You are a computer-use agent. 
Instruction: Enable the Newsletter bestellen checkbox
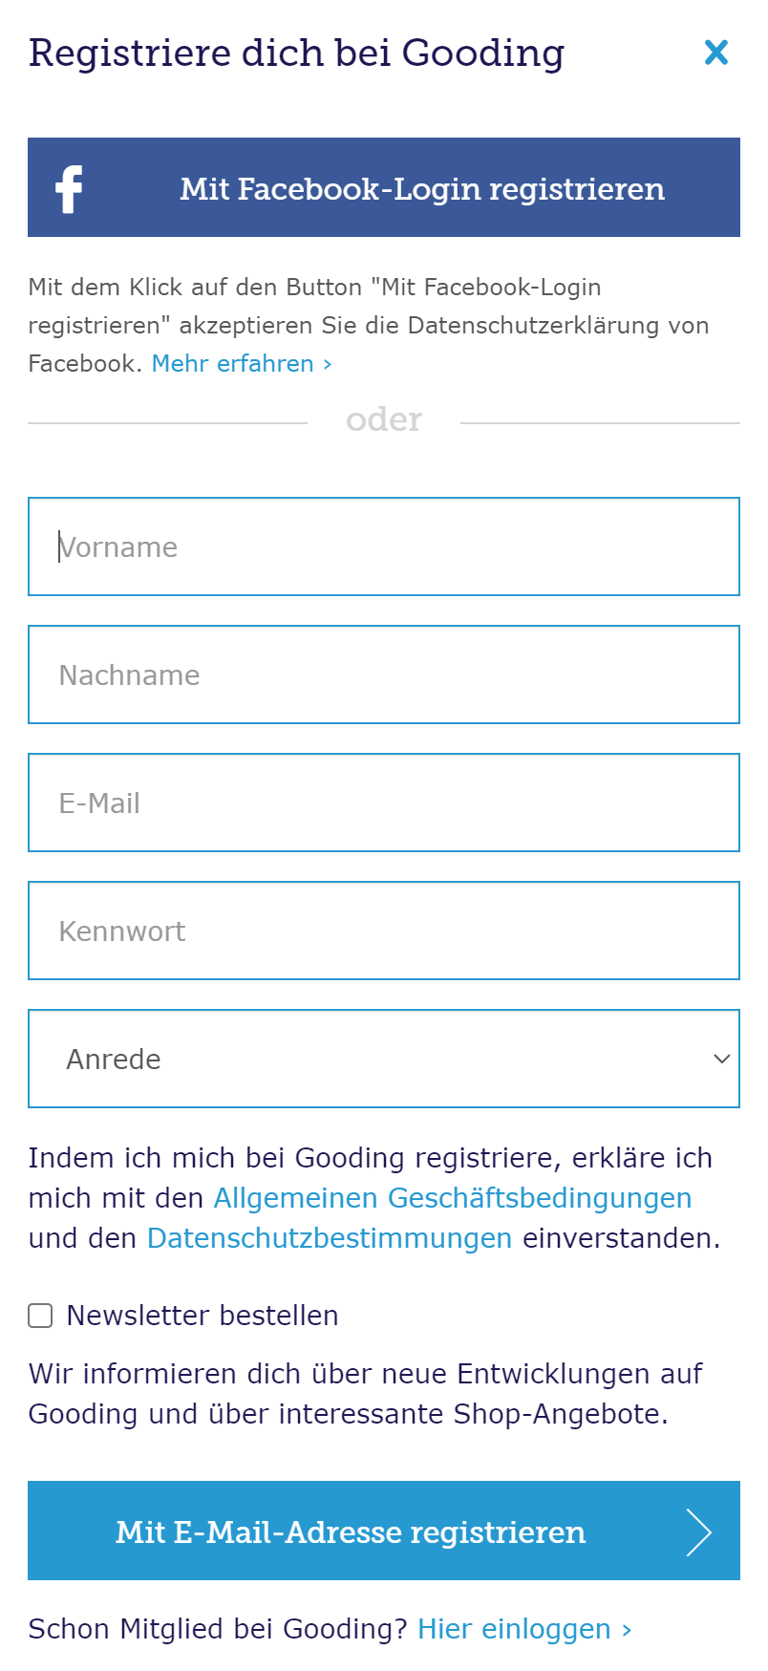40,1315
